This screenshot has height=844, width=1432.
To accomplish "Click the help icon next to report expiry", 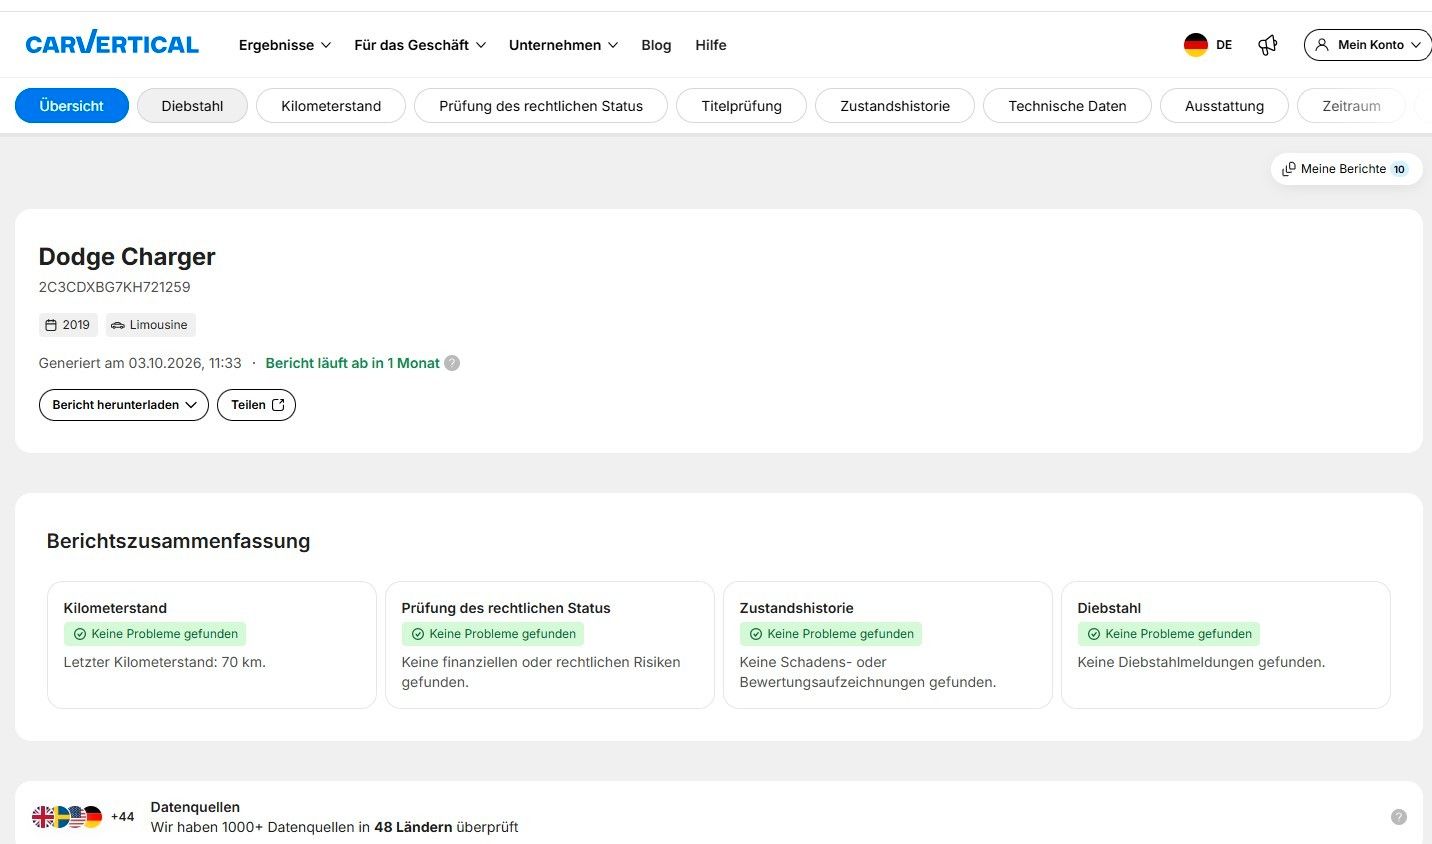I will 452,363.
